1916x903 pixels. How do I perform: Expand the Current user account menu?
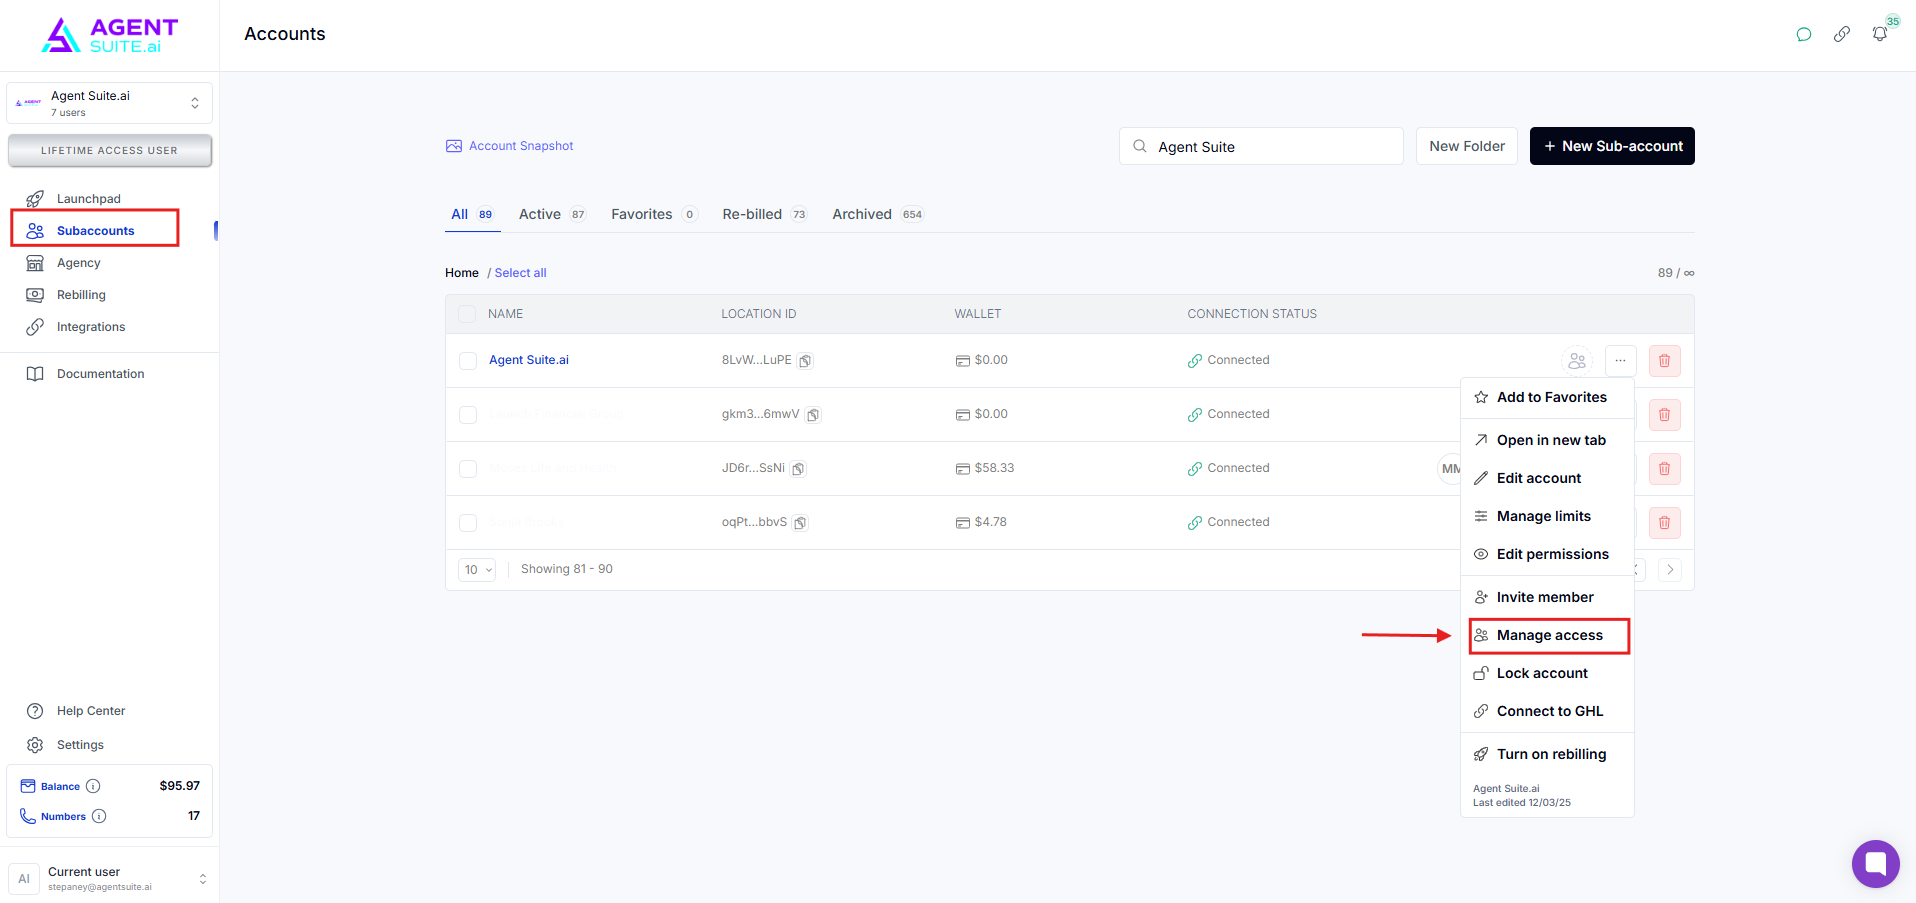coord(110,878)
